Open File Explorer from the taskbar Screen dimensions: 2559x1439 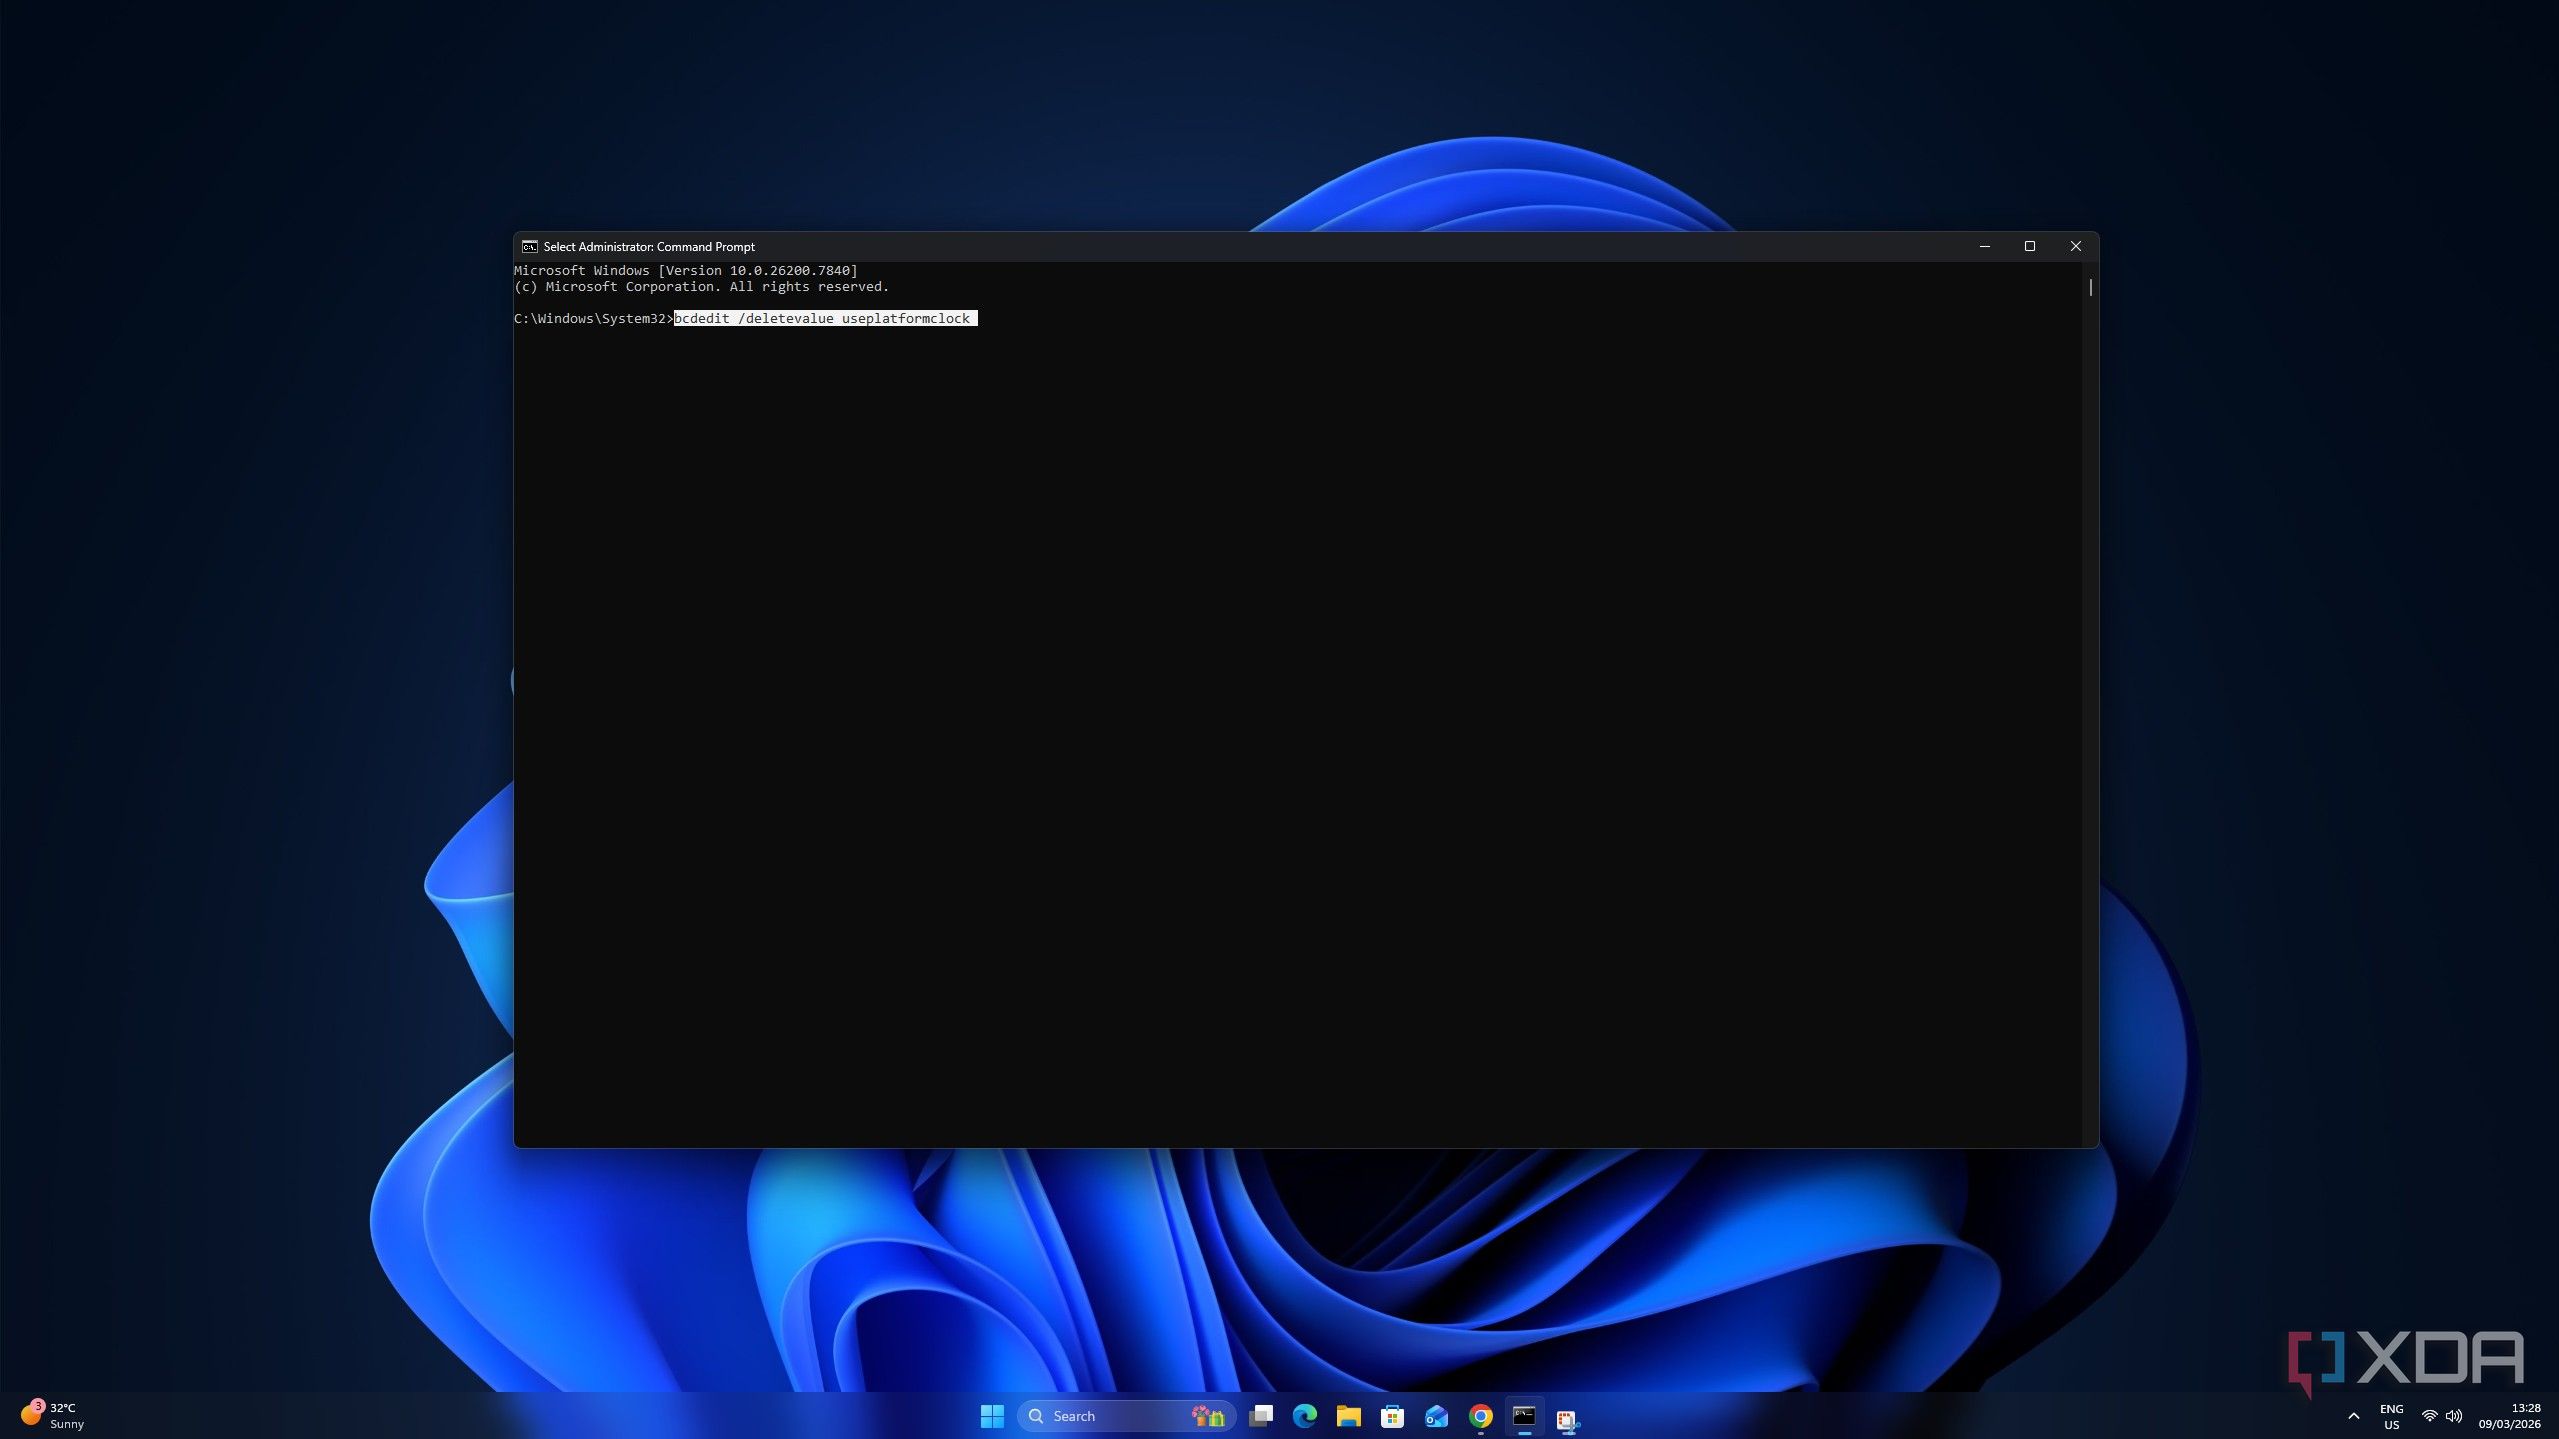pyautogui.click(x=1349, y=1416)
